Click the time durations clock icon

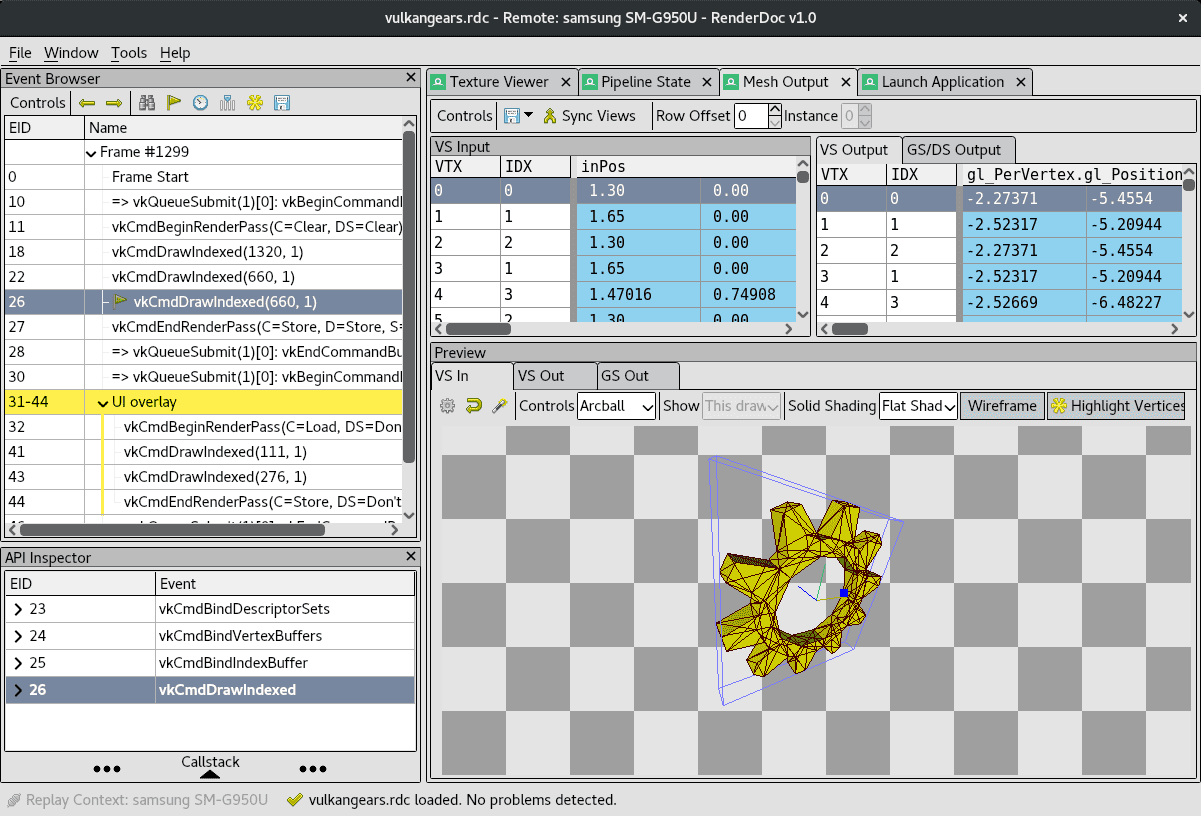click(x=201, y=103)
